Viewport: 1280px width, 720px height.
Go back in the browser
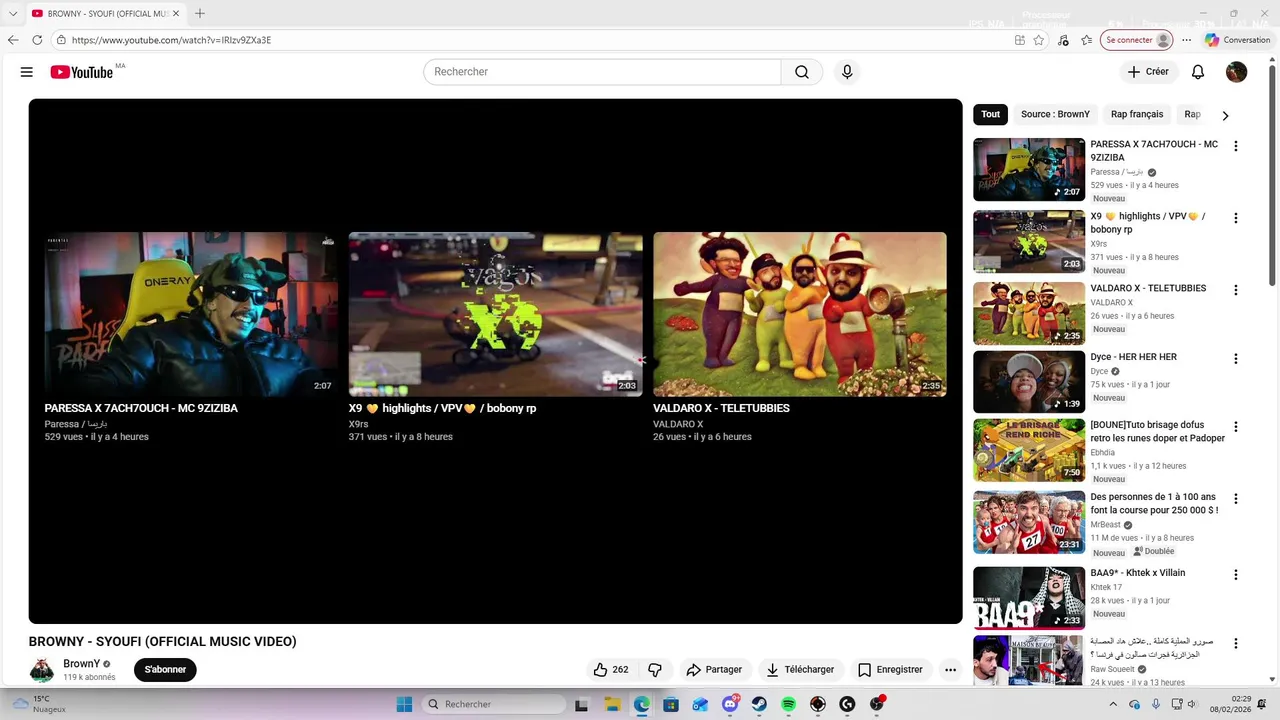pyautogui.click(x=13, y=40)
